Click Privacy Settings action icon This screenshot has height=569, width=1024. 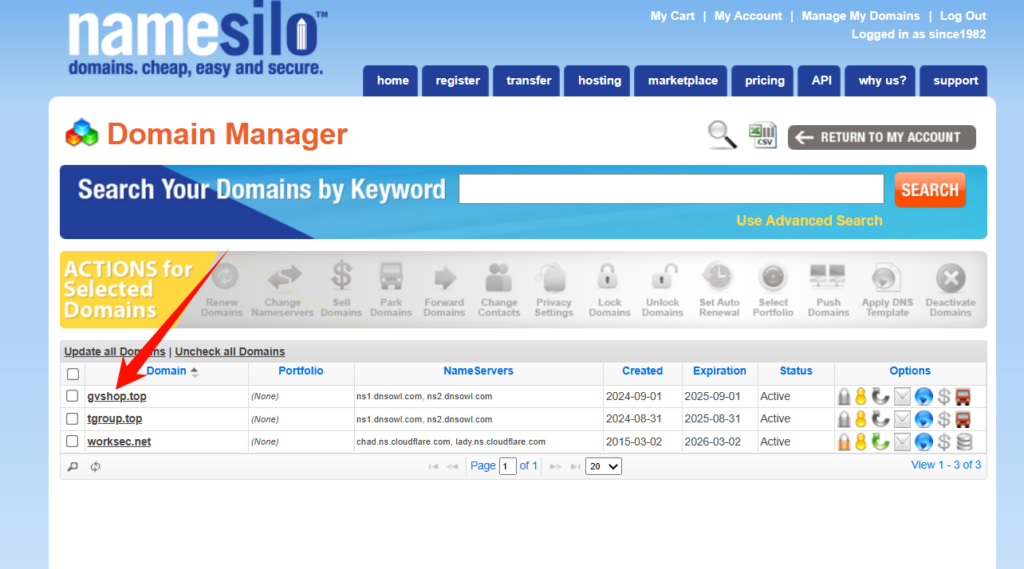554,277
